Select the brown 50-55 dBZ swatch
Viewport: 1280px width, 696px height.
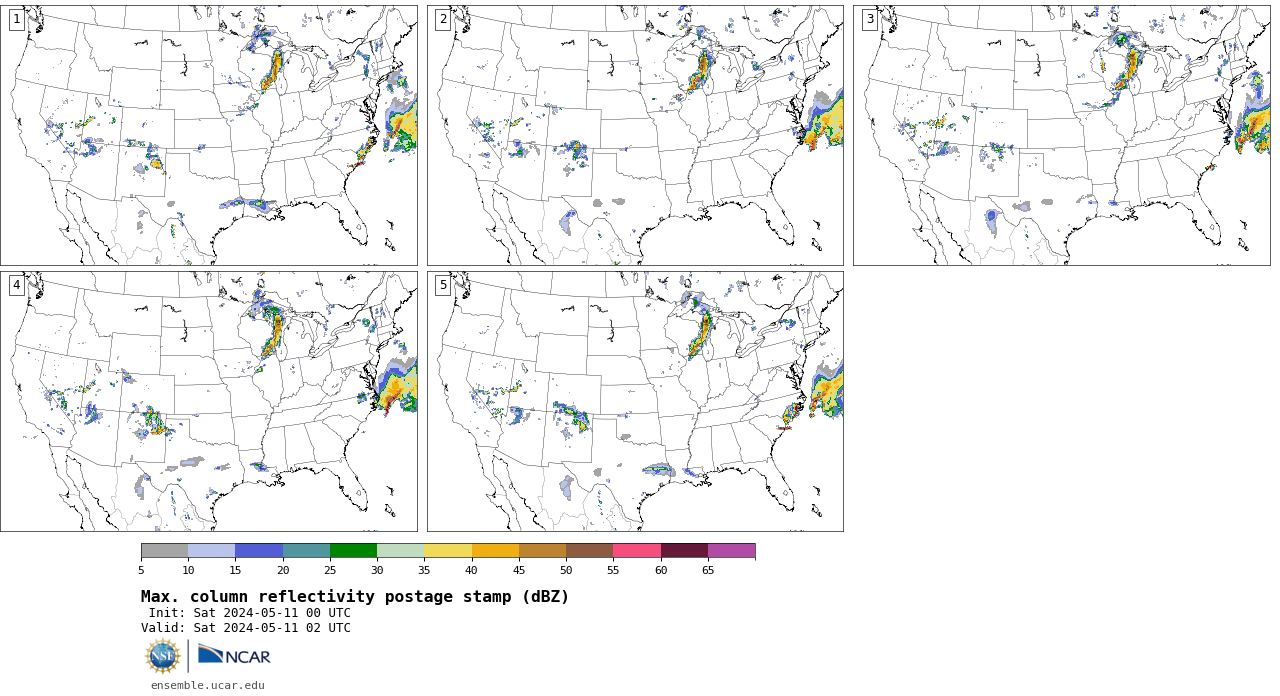(x=590, y=551)
